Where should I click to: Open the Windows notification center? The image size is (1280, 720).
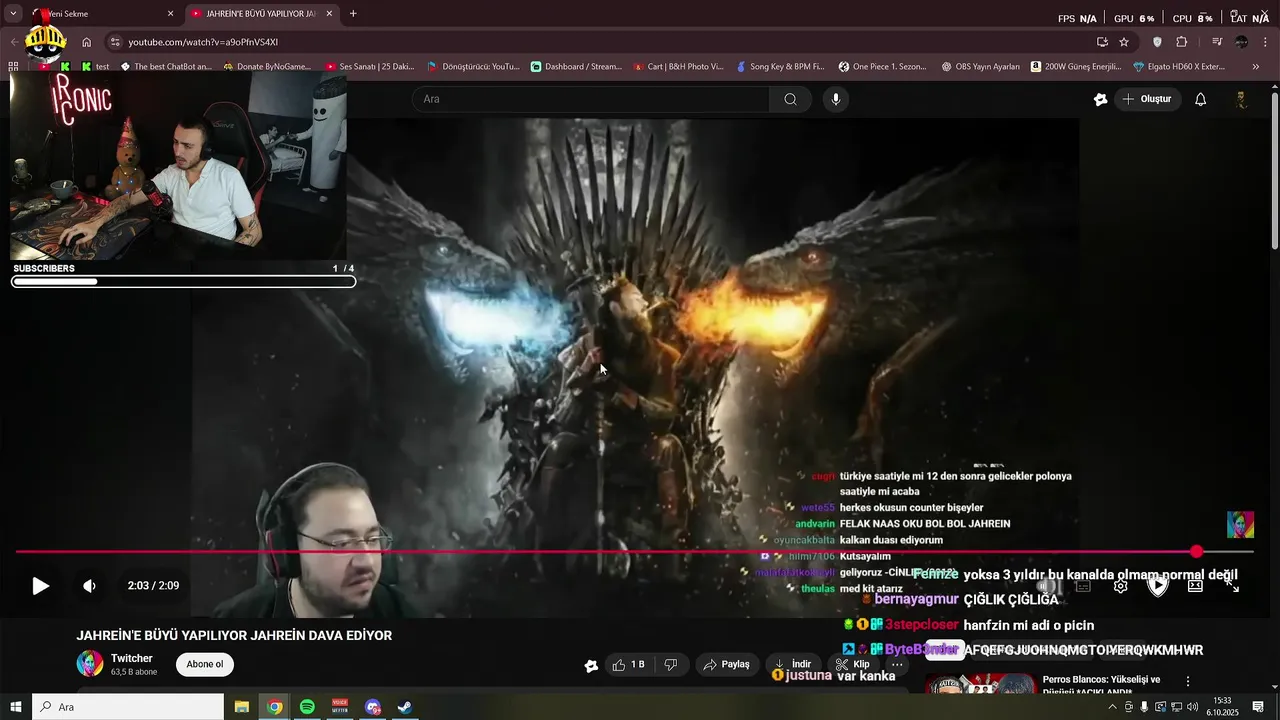click(1258, 707)
